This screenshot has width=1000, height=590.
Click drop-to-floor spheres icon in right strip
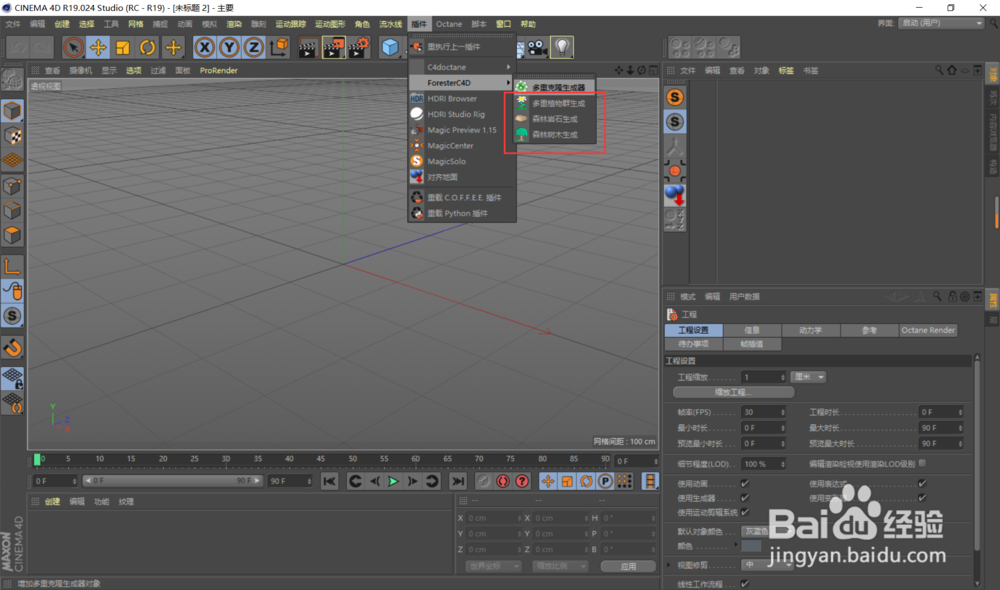tap(675, 195)
